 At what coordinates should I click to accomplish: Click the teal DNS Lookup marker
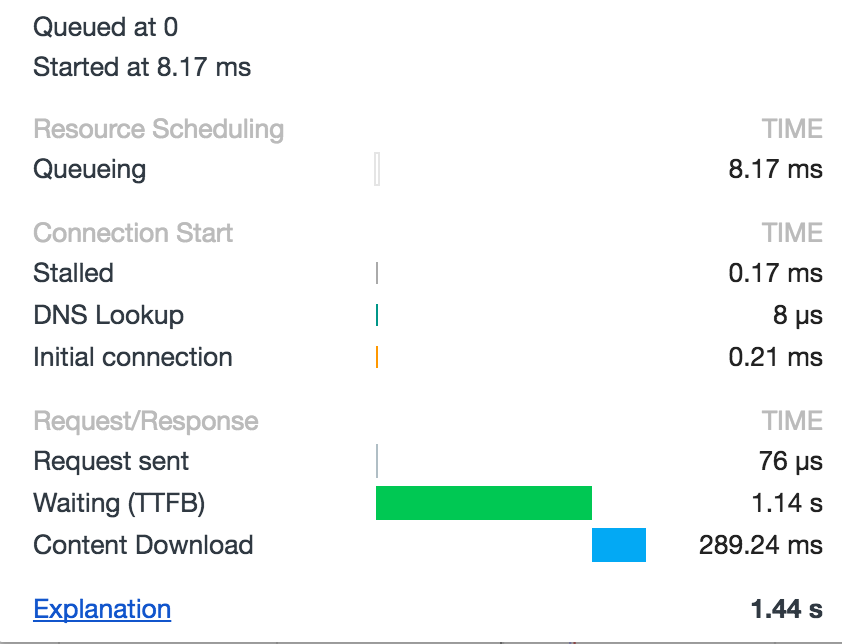[x=377, y=315]
